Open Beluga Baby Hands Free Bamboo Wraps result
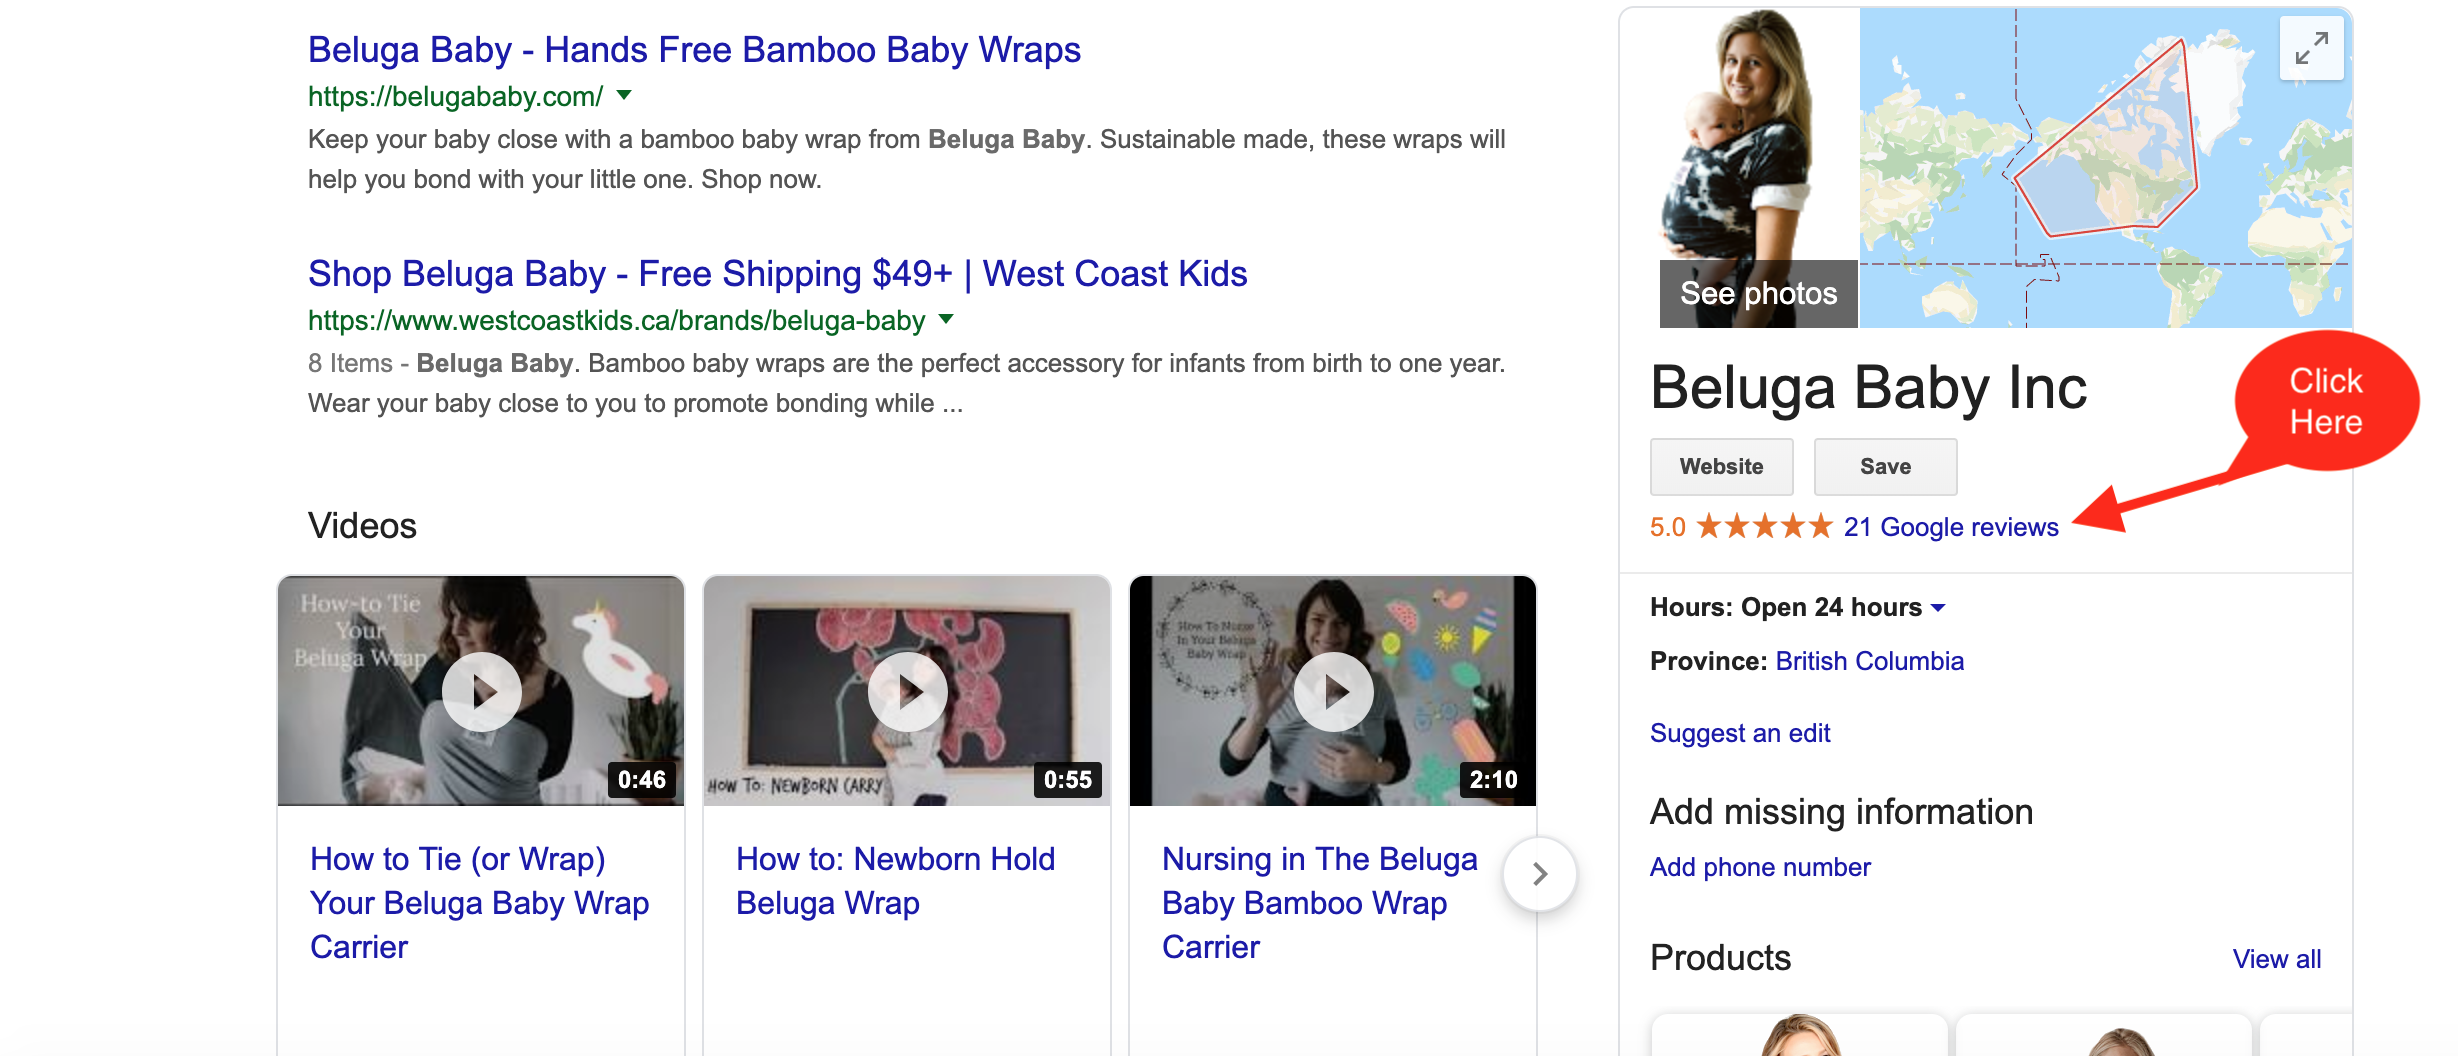Screen dimensions: 2458x1056 coord(694,50)
